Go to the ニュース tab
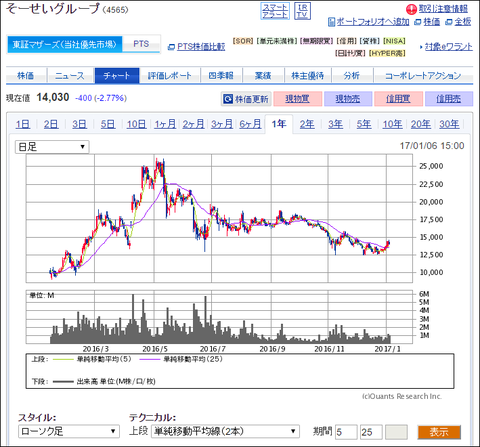Screen dimensions: 480x447 pos(70,76)
